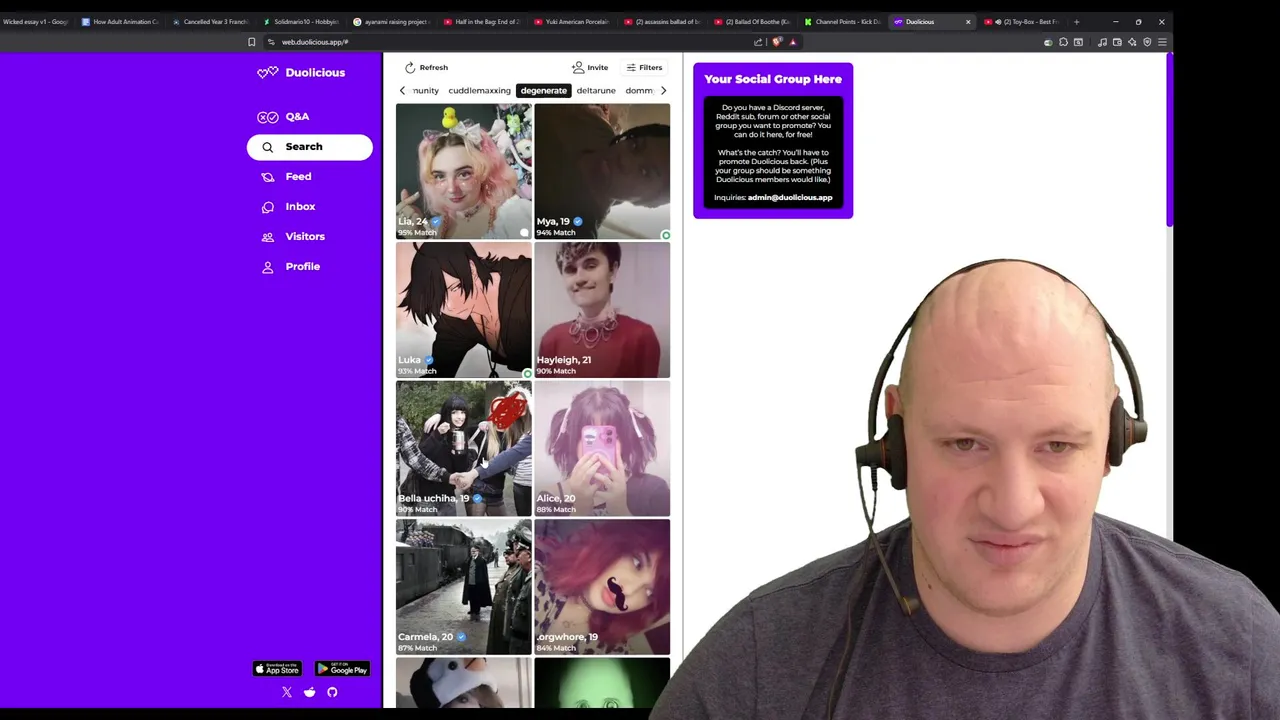Viewport: 1280px width, 720px height.
Task: Click the Duolicious heart logo icon
Action: (x=267, y=73)
